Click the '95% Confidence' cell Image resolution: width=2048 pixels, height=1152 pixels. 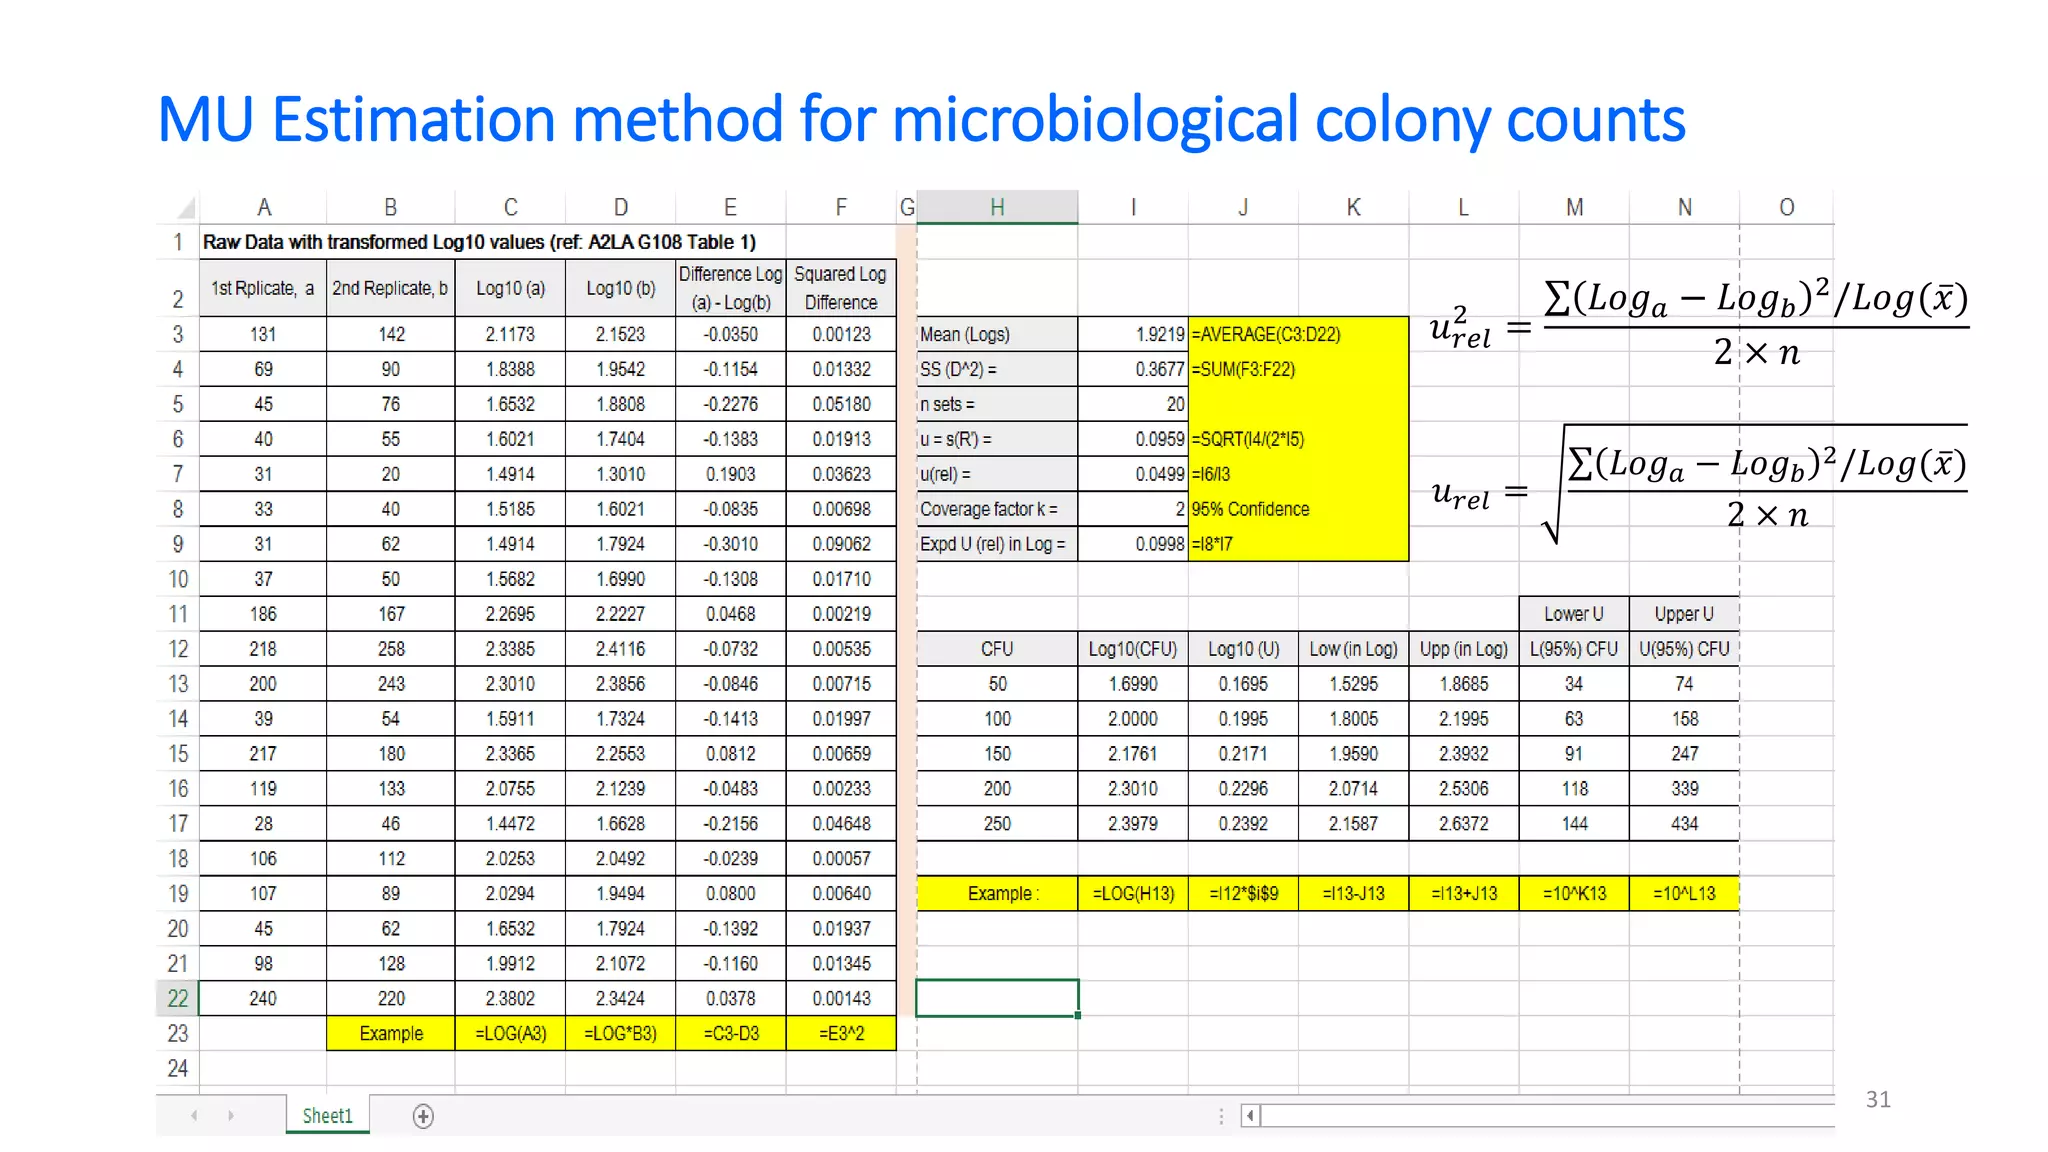(x=1298, y=509)
